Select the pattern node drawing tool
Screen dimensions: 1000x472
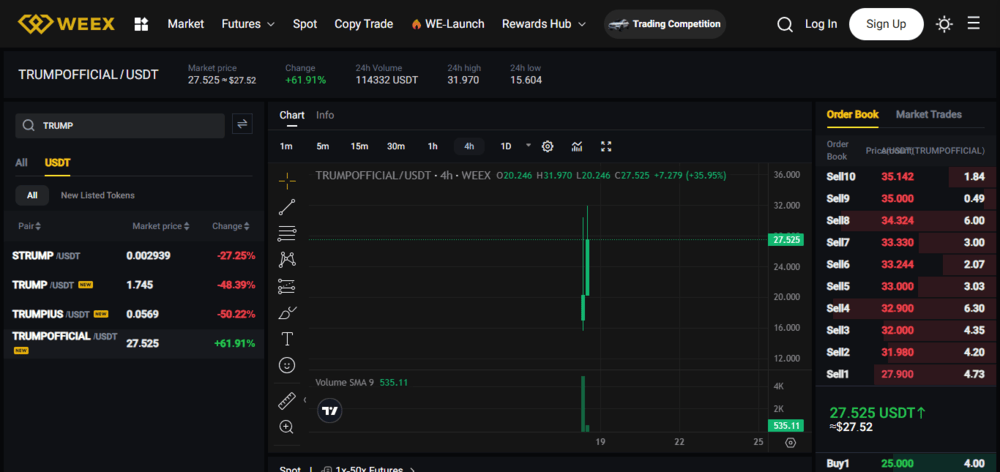pos(287,260)
